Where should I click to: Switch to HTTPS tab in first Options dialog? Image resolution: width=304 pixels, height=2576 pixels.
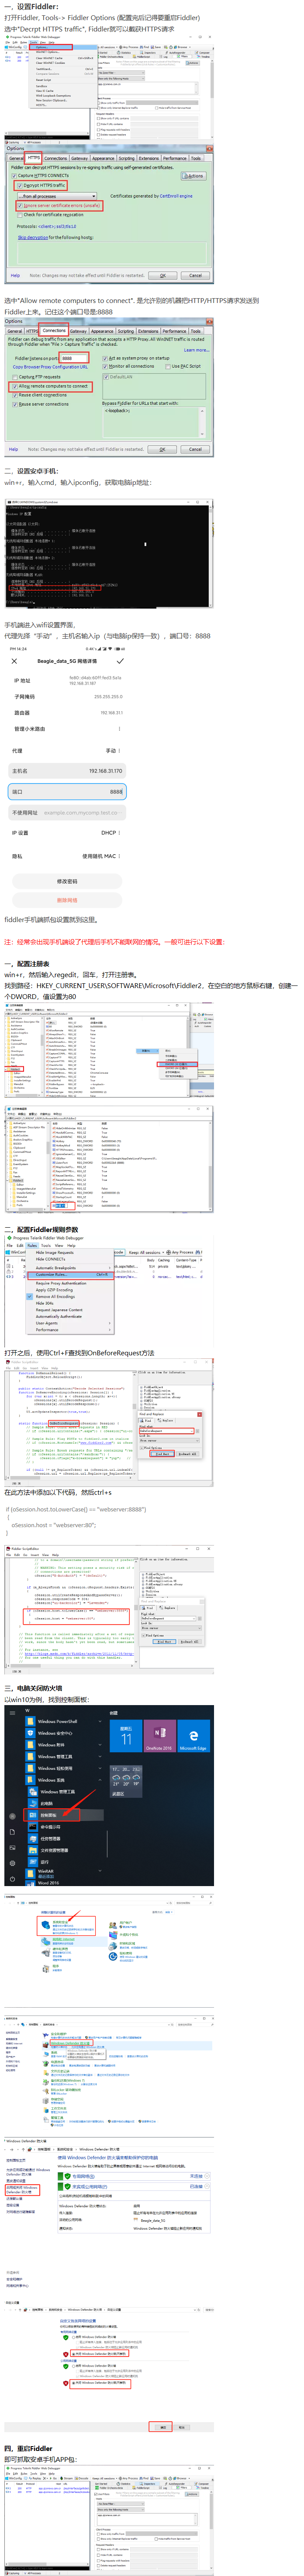(34, 158)
